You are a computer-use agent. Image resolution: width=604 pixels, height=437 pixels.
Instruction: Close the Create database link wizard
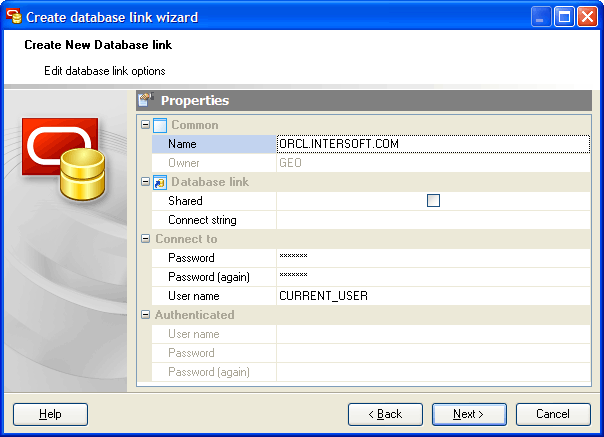[x=587, y=17]
